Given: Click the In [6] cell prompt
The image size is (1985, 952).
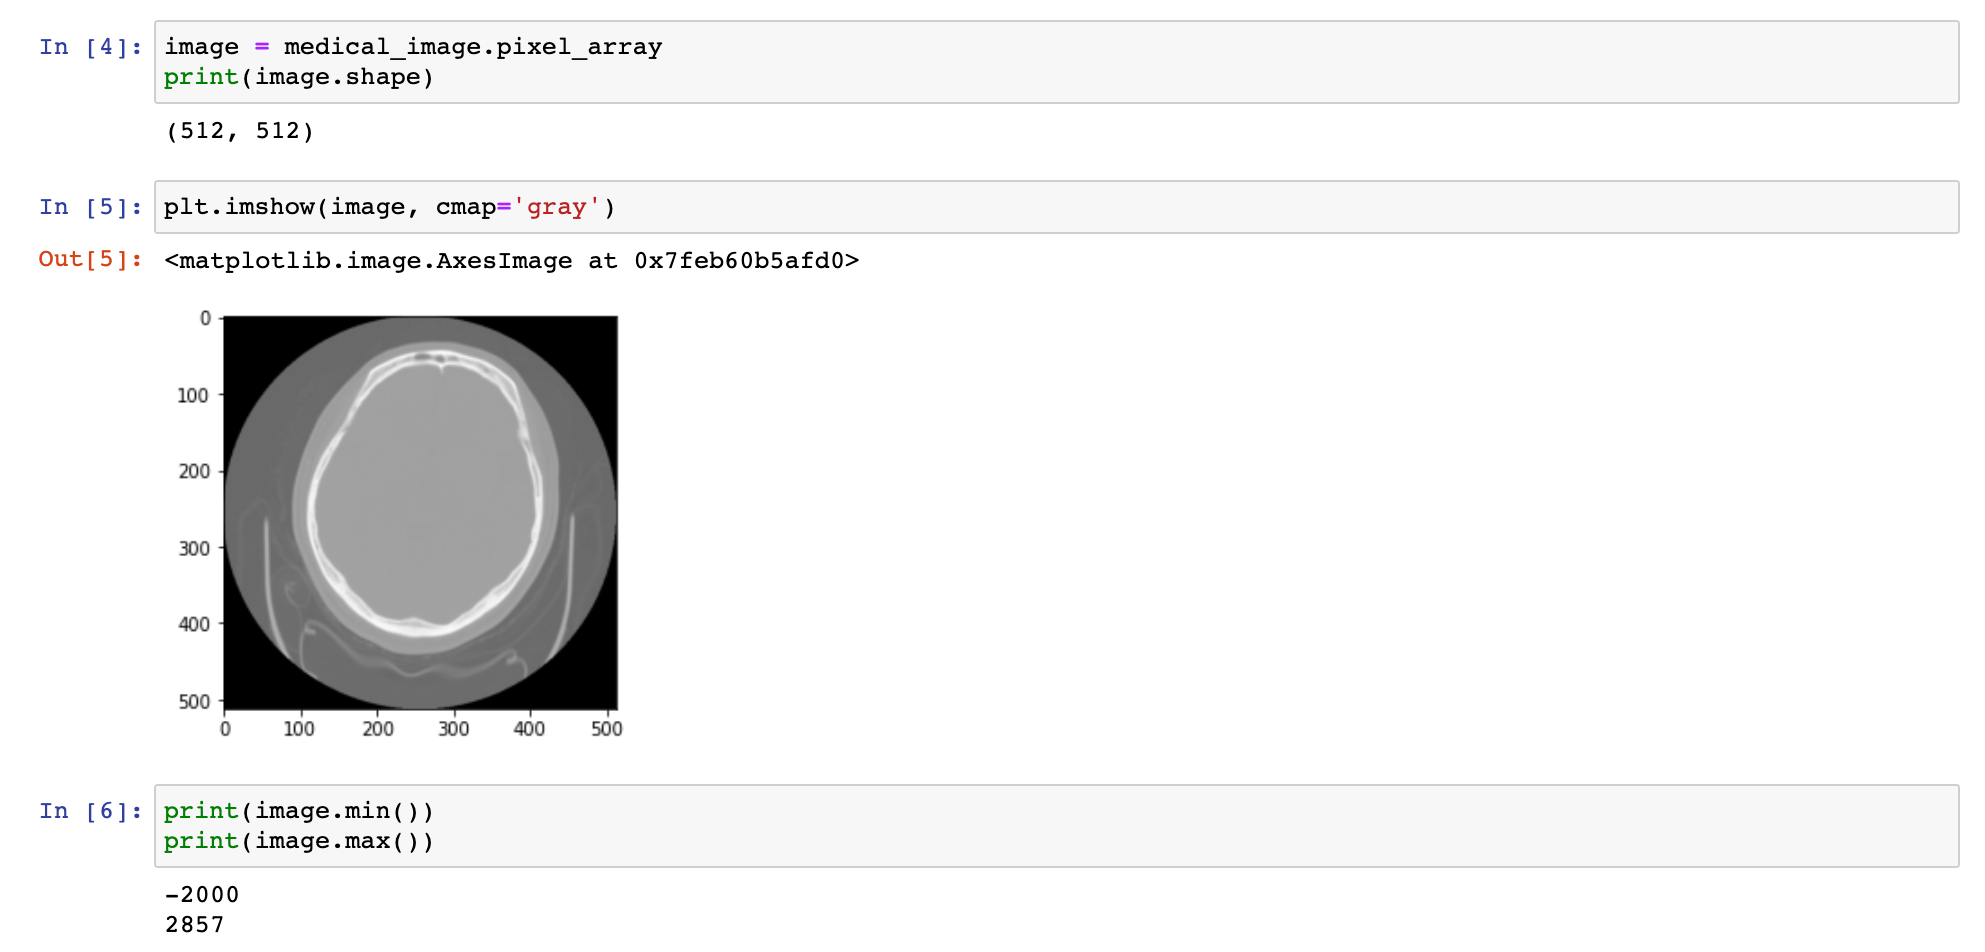Looking at the screenshot, I should point(90,811).
